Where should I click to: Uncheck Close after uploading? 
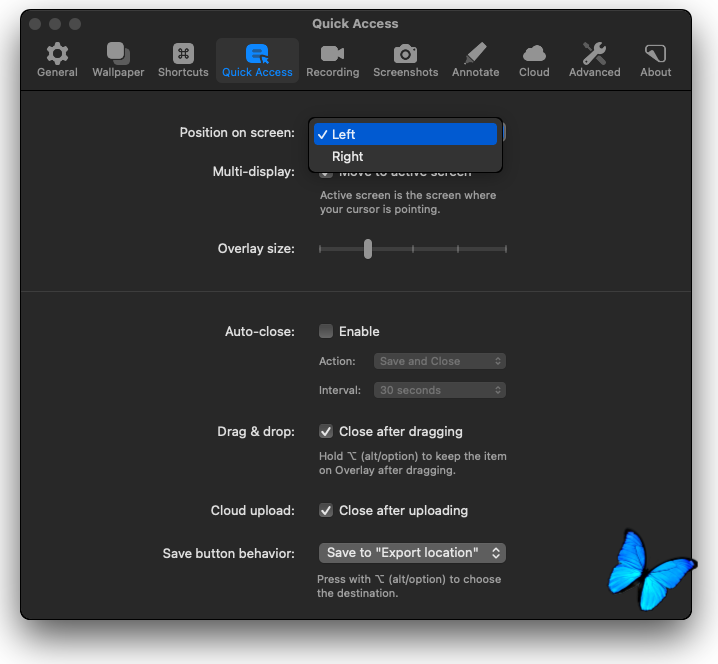click(x=326, y=510)
